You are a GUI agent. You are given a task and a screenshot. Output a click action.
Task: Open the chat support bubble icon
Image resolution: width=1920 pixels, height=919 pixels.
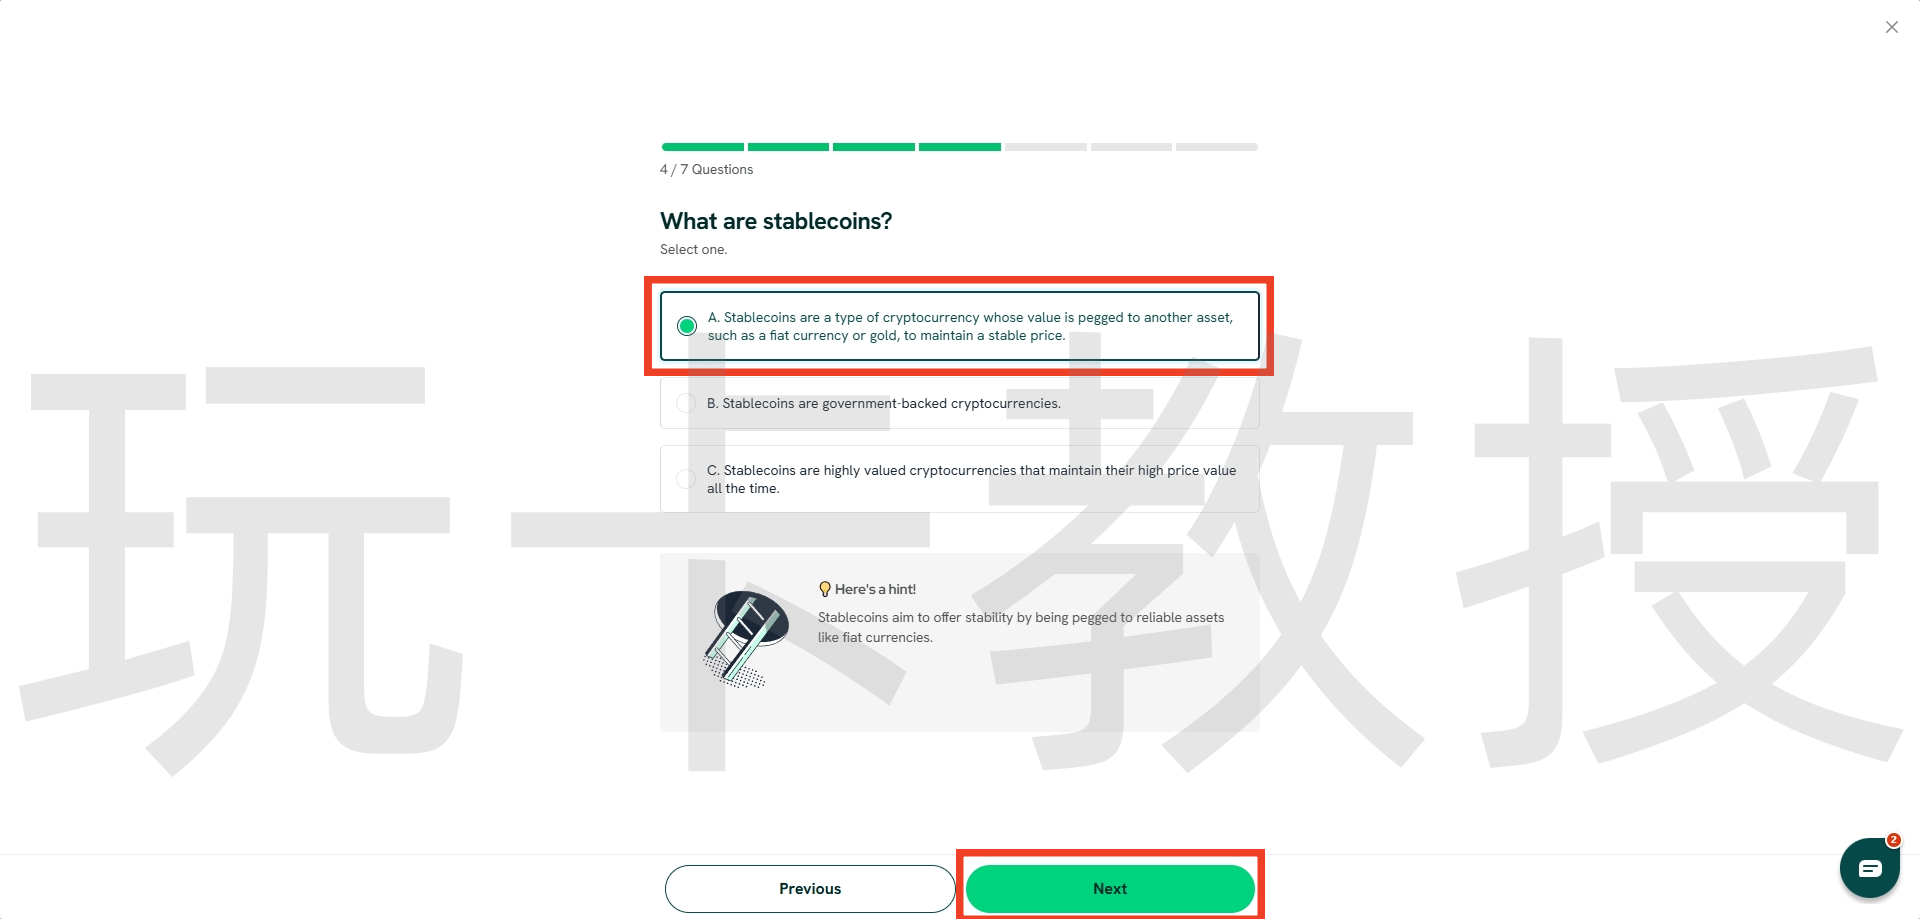coord(1869,868)
